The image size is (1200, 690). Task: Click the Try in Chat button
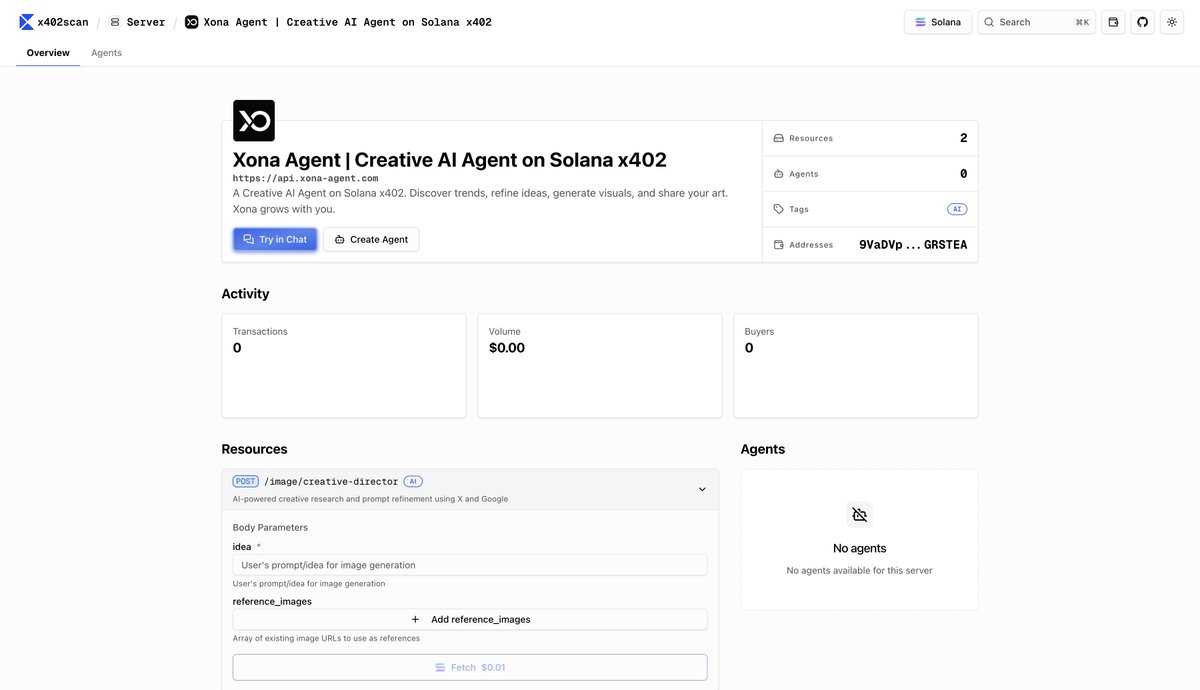click(x=275, y=239)
